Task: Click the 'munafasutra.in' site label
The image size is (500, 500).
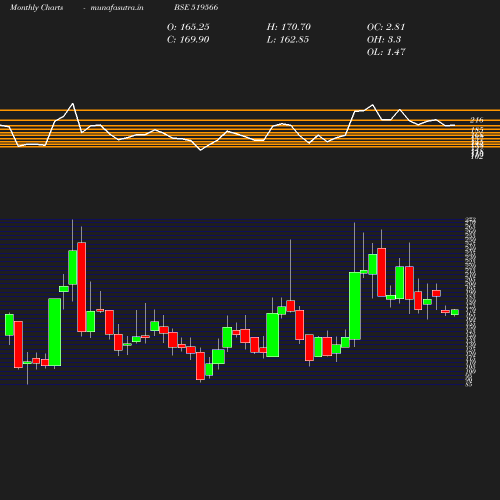Action: (x=117, y=7)
